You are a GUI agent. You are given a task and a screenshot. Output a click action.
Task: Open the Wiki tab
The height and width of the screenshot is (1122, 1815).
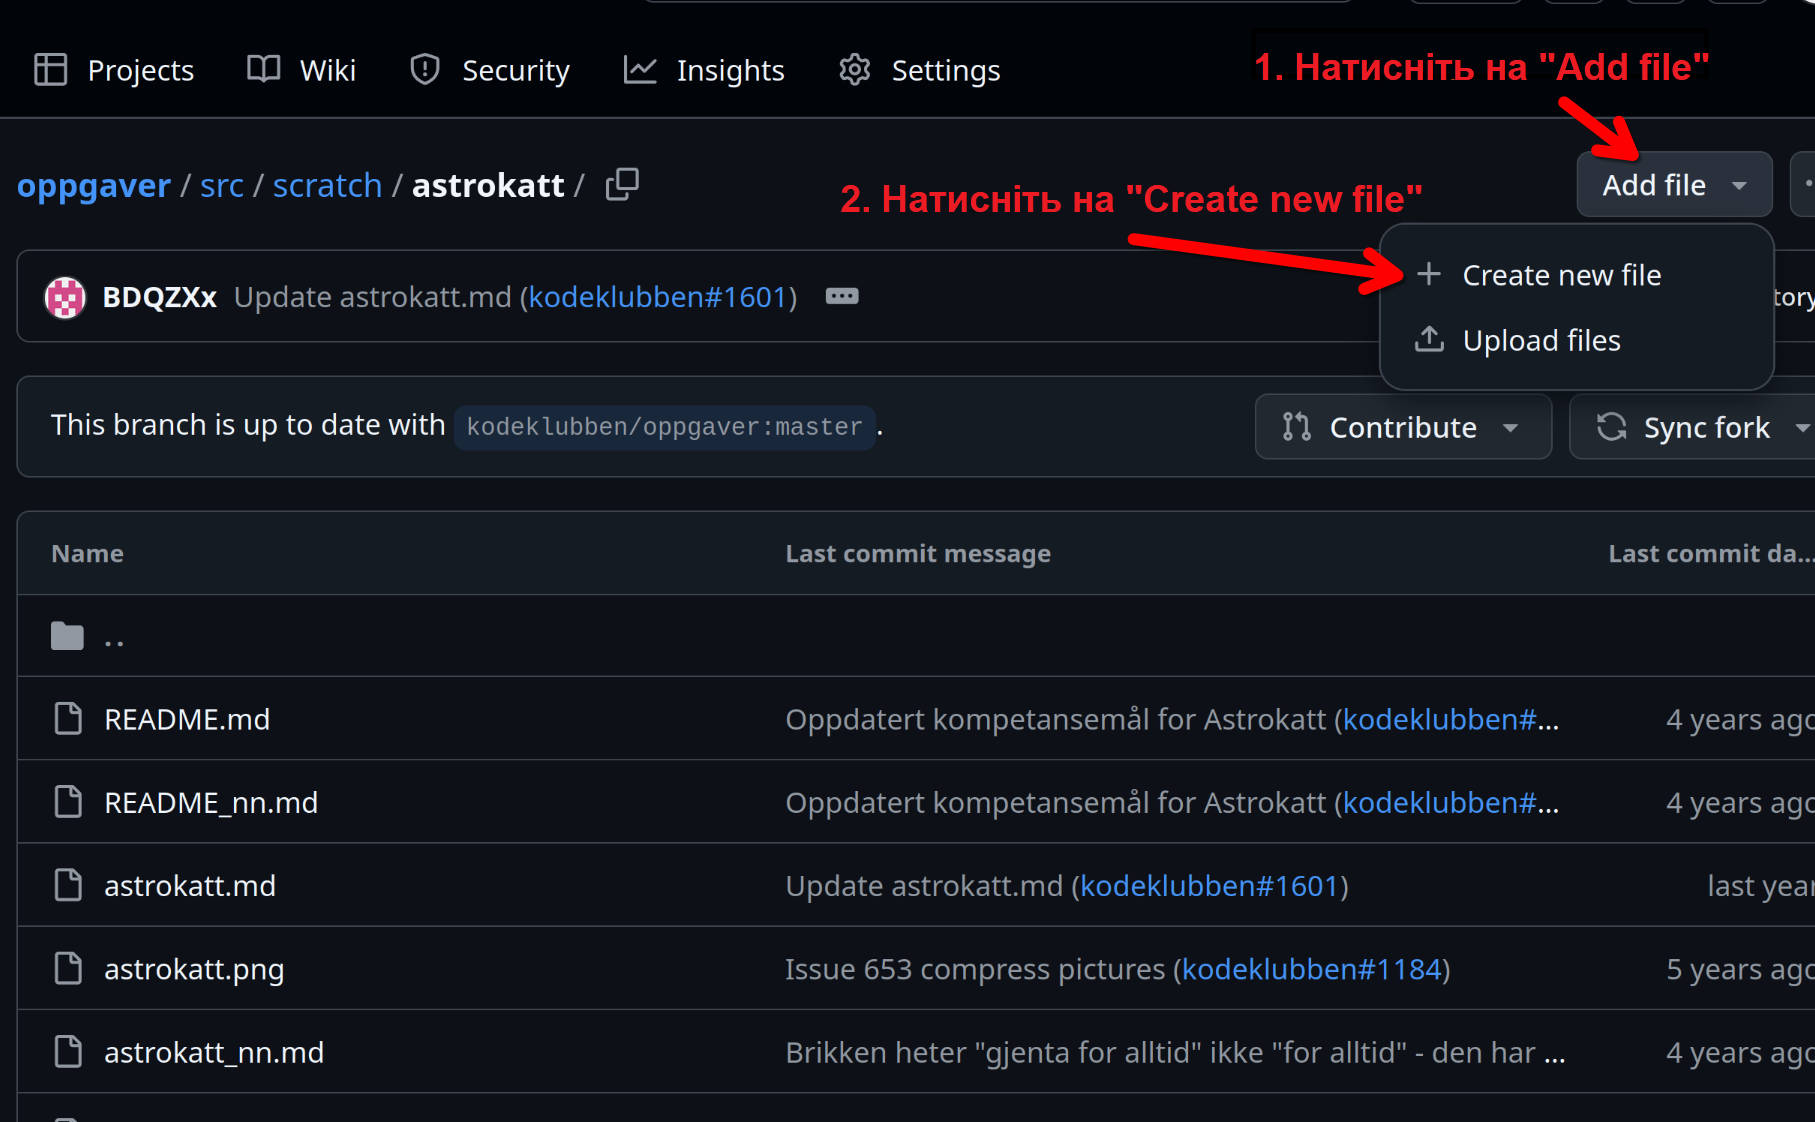(301, 70)
